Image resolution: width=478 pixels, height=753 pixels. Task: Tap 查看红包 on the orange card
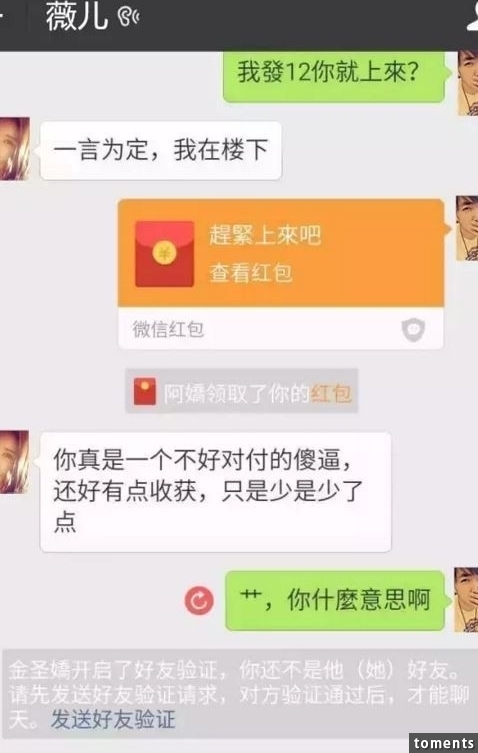tap(251, 273)
